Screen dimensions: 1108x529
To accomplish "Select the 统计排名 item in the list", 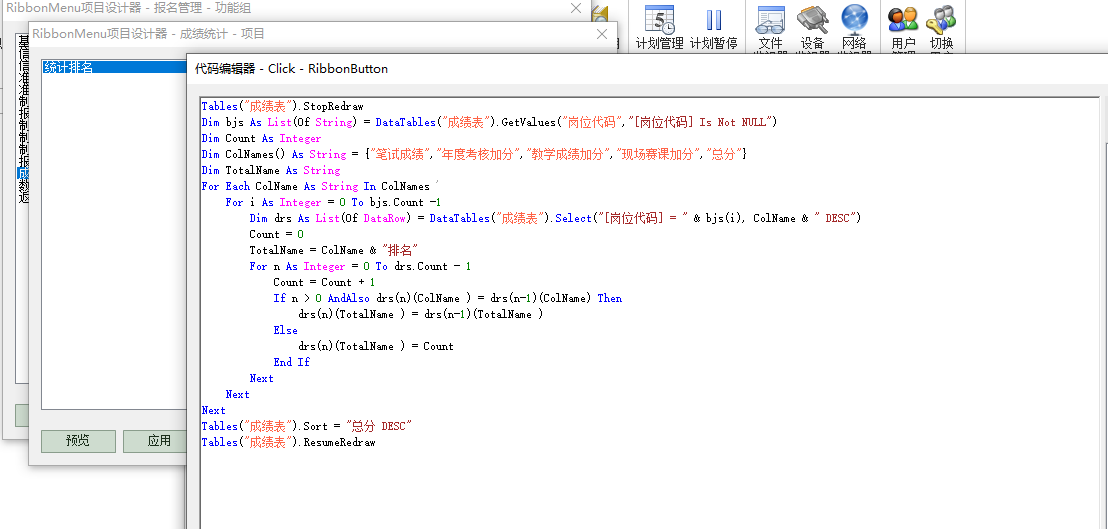I will coord(69,68).
